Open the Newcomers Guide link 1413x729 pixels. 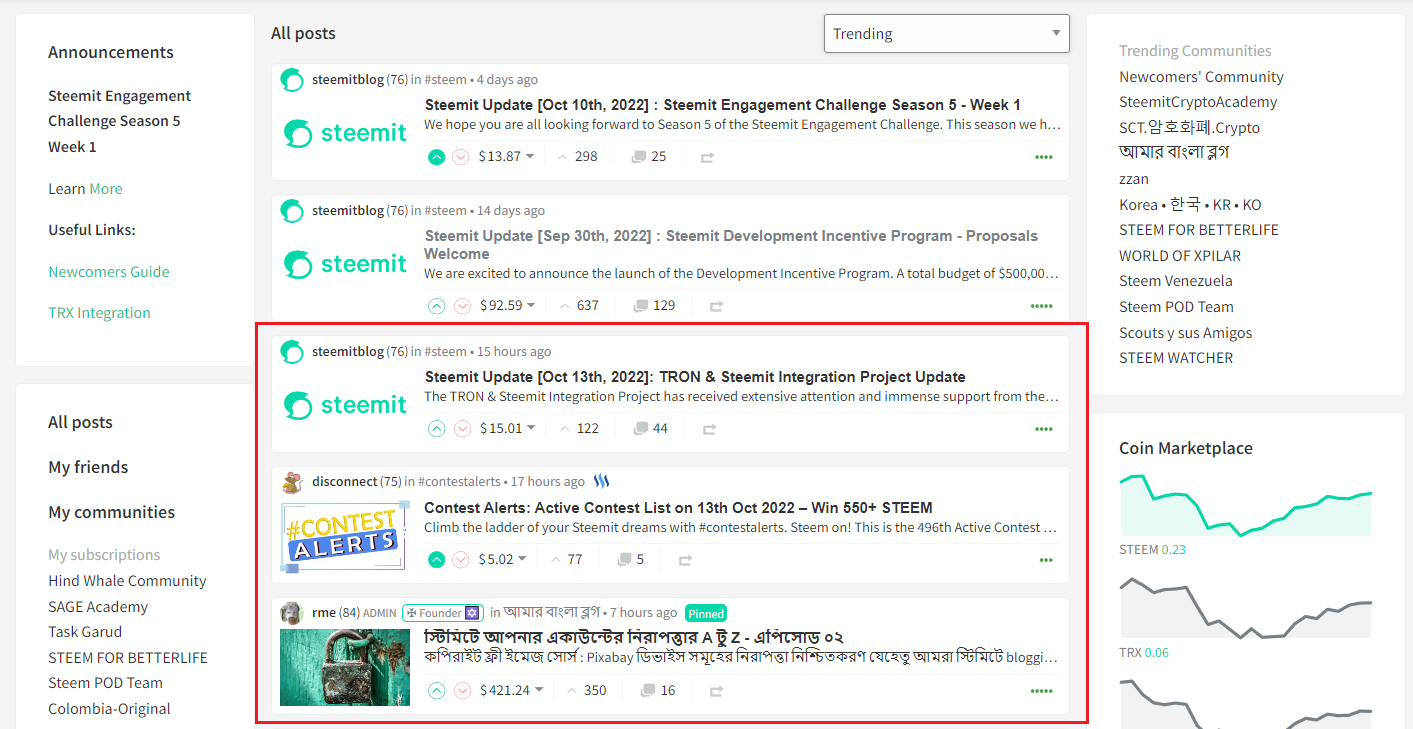click(x=109, y=272)
